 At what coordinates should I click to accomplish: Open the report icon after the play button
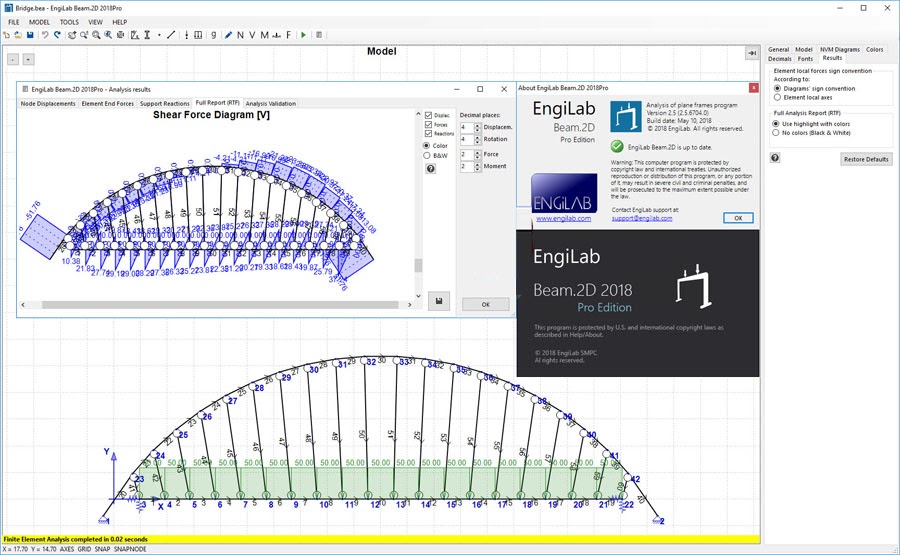[319, 35]
